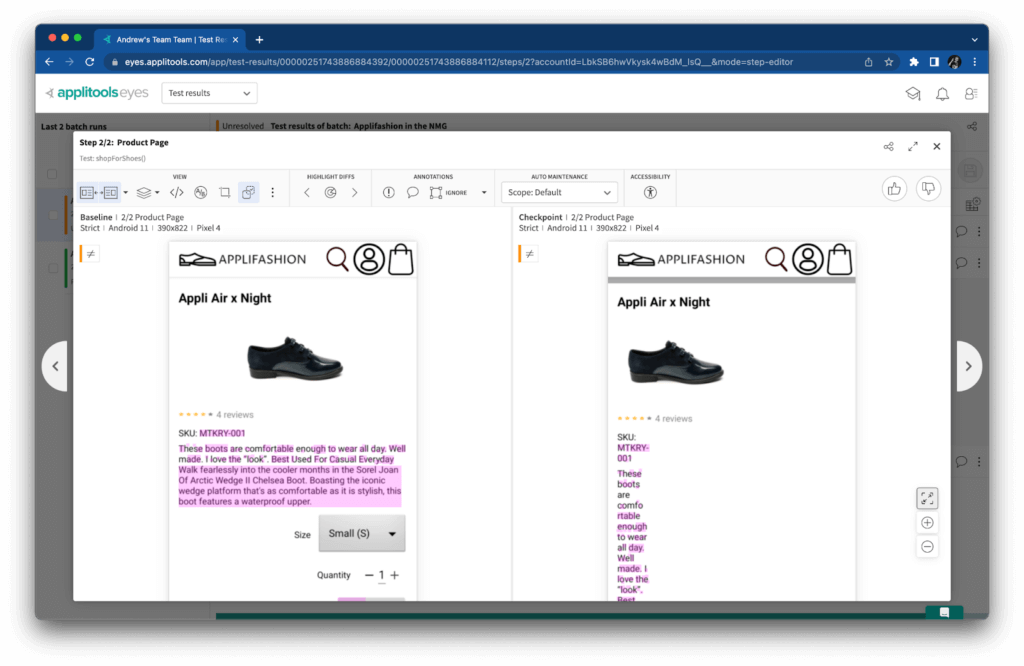This screenshot has height=666, width=1024.
Task: Open the Scope: Default dropdown
Action: [559, 192]
